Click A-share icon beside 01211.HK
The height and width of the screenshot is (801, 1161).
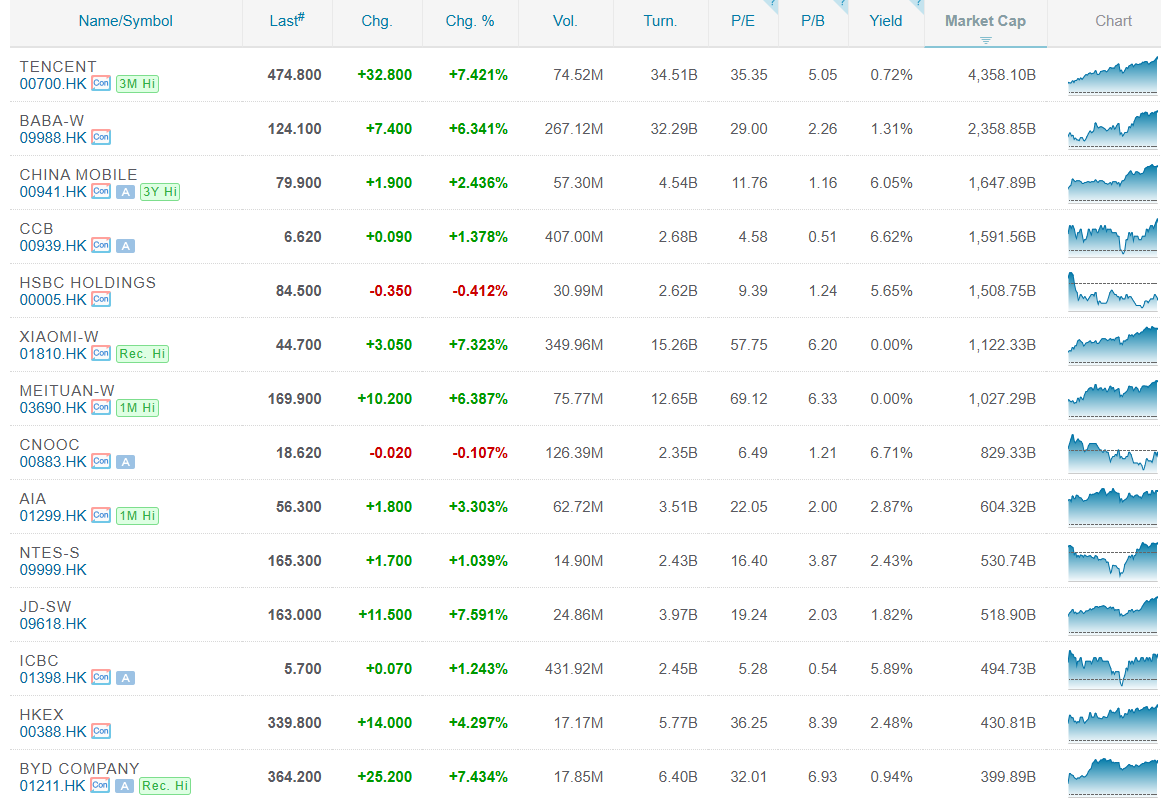pyautogui.click(x=126, y=786)
